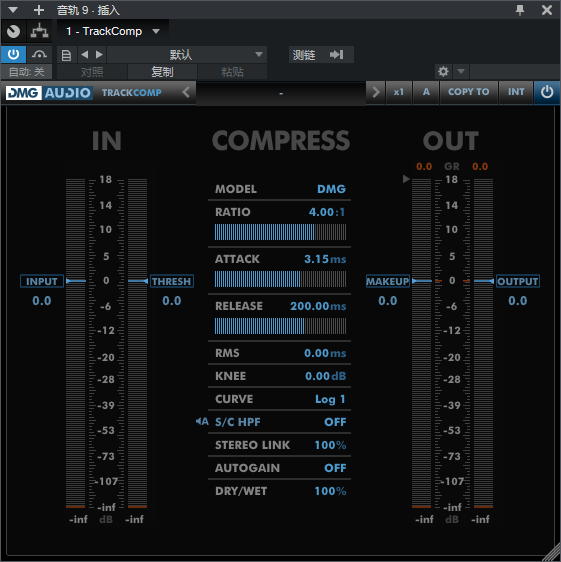
Task: Click the RMS value 0.00ms
Action: point(325,353)
